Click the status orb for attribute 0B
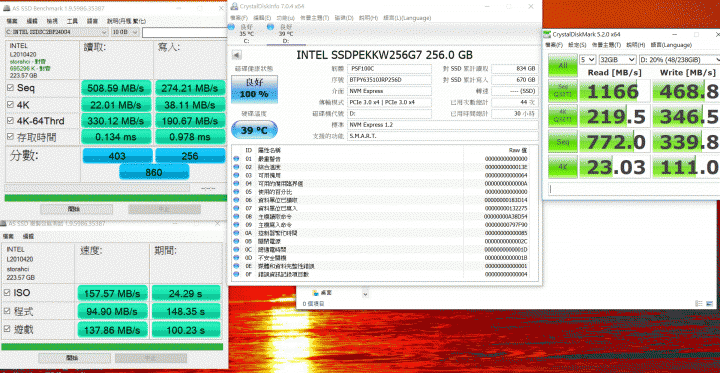The height and width of the screenshot is (373, 720). [x=236, y=241]
